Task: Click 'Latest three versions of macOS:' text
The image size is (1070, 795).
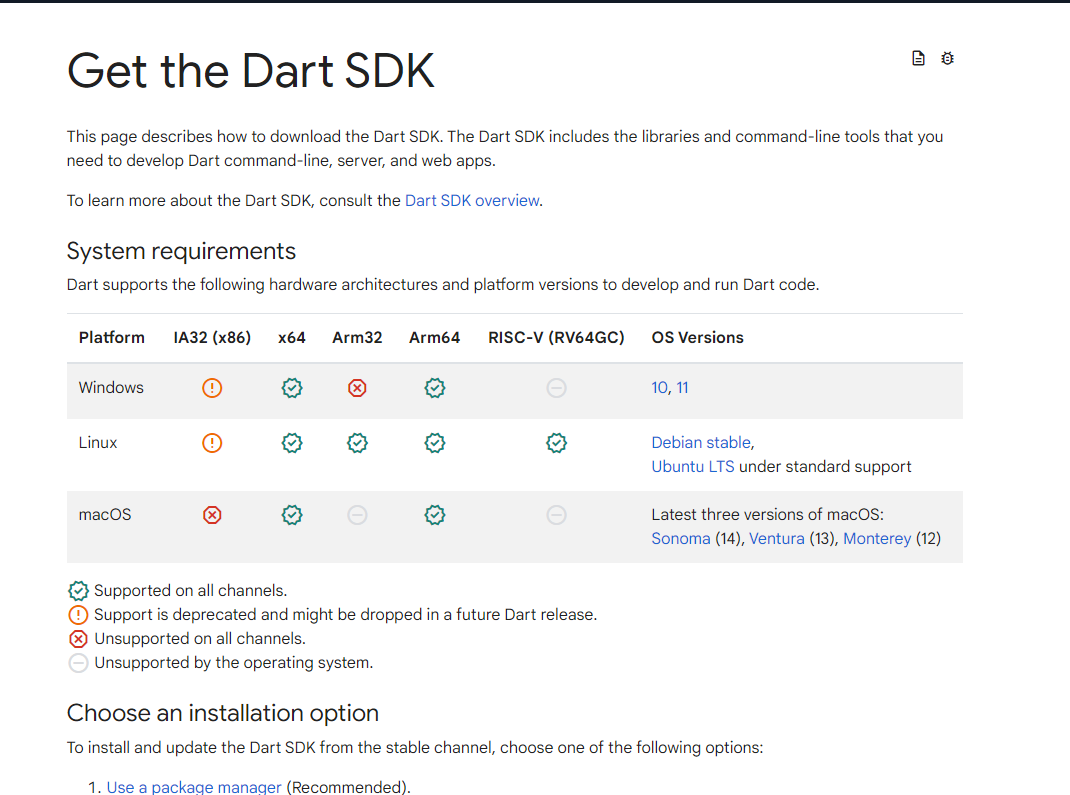Action: (x=768, y=515)
